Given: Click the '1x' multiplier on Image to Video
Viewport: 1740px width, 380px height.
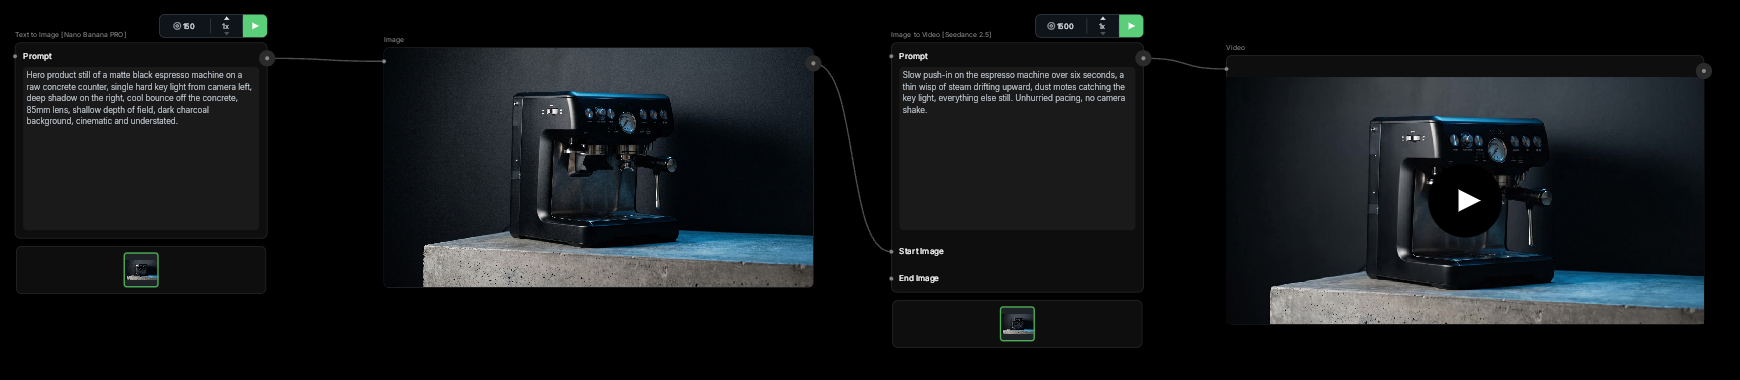Looking at the screenshot, I should click(1102, 26).
